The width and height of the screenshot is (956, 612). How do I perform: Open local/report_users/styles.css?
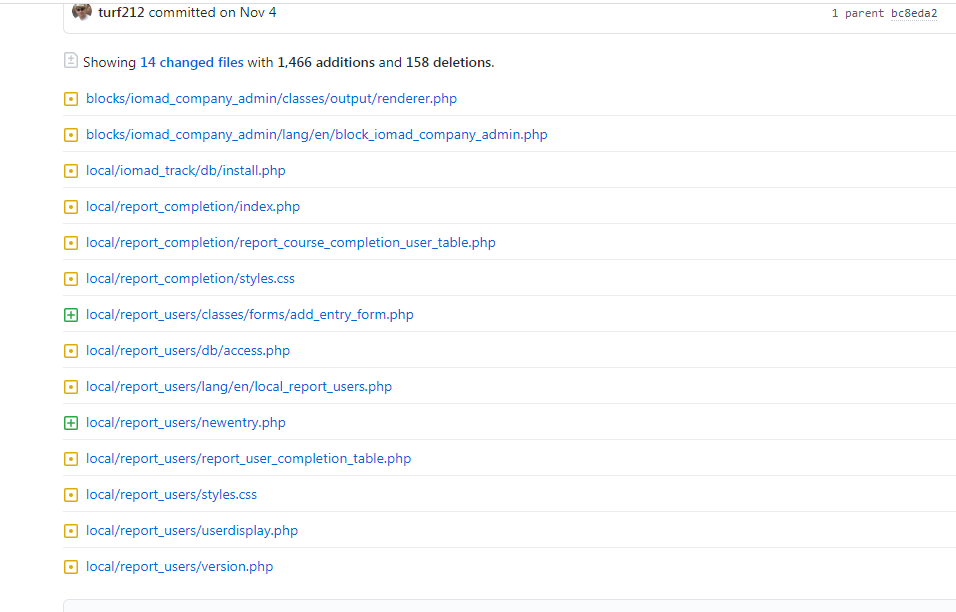(x=171, y=494)
